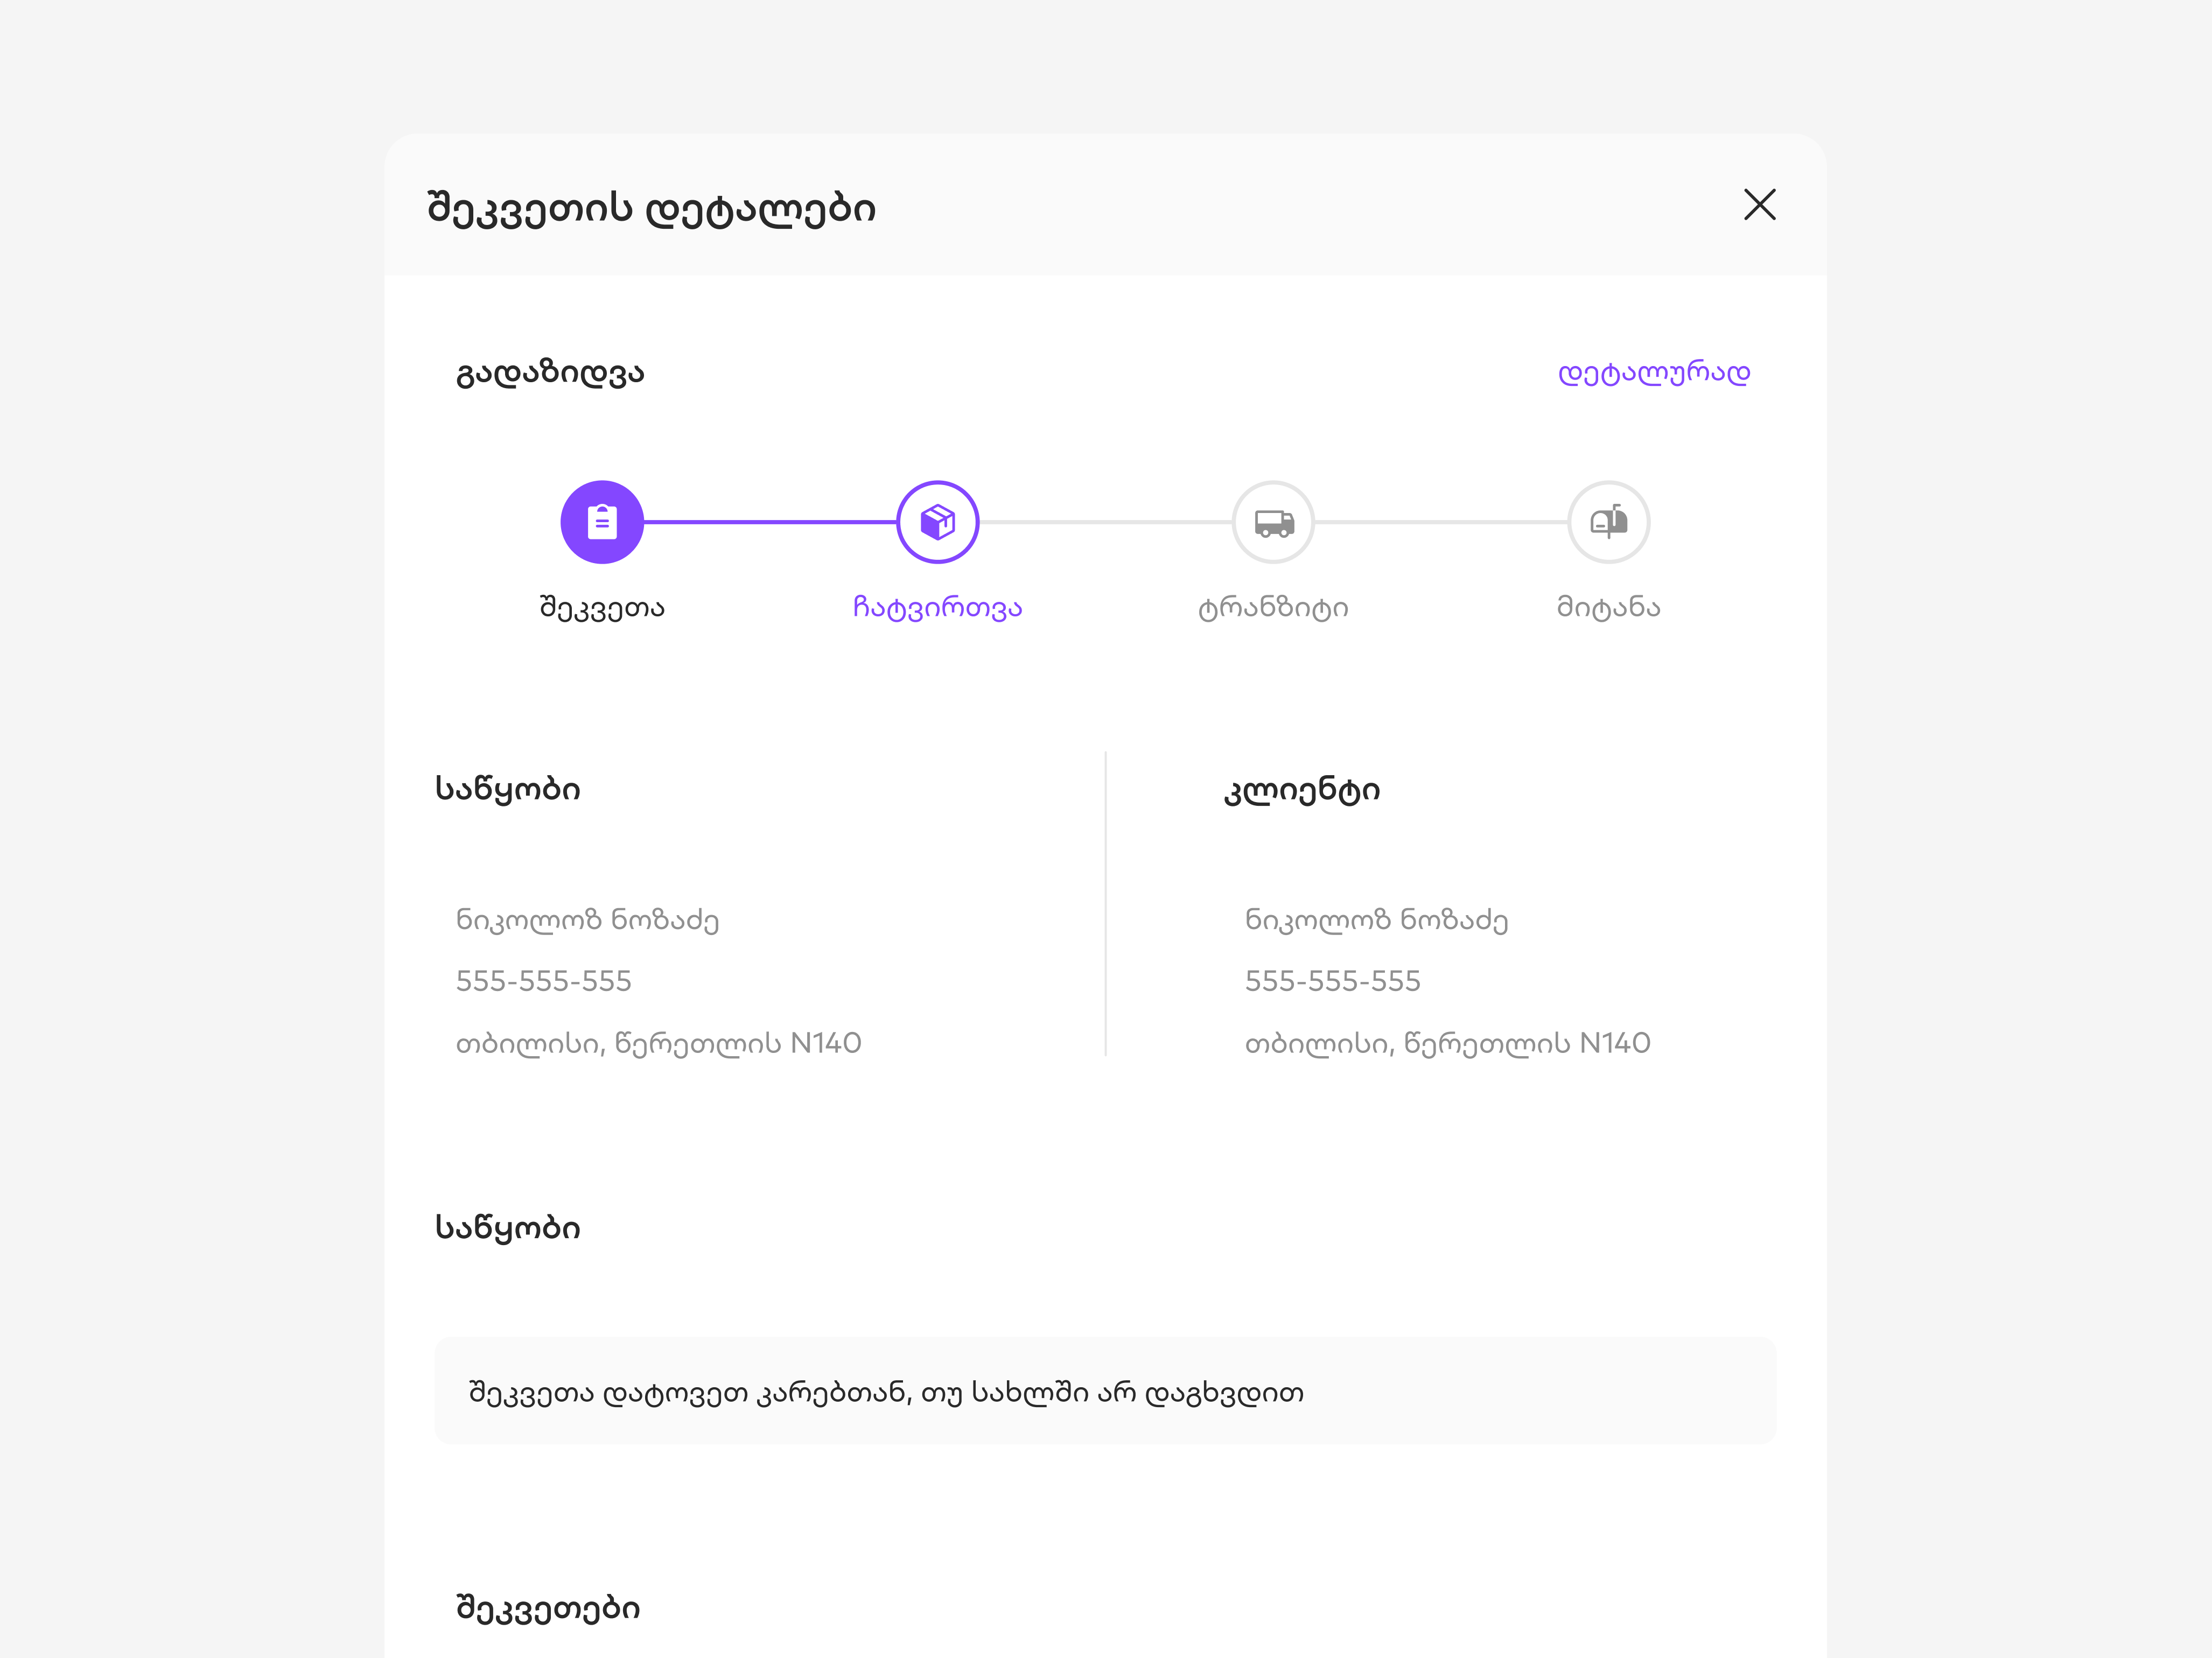Click the client address თბილისი, წერეთლის N140
The image size is (2212, 1658).
[1448, 1042]
